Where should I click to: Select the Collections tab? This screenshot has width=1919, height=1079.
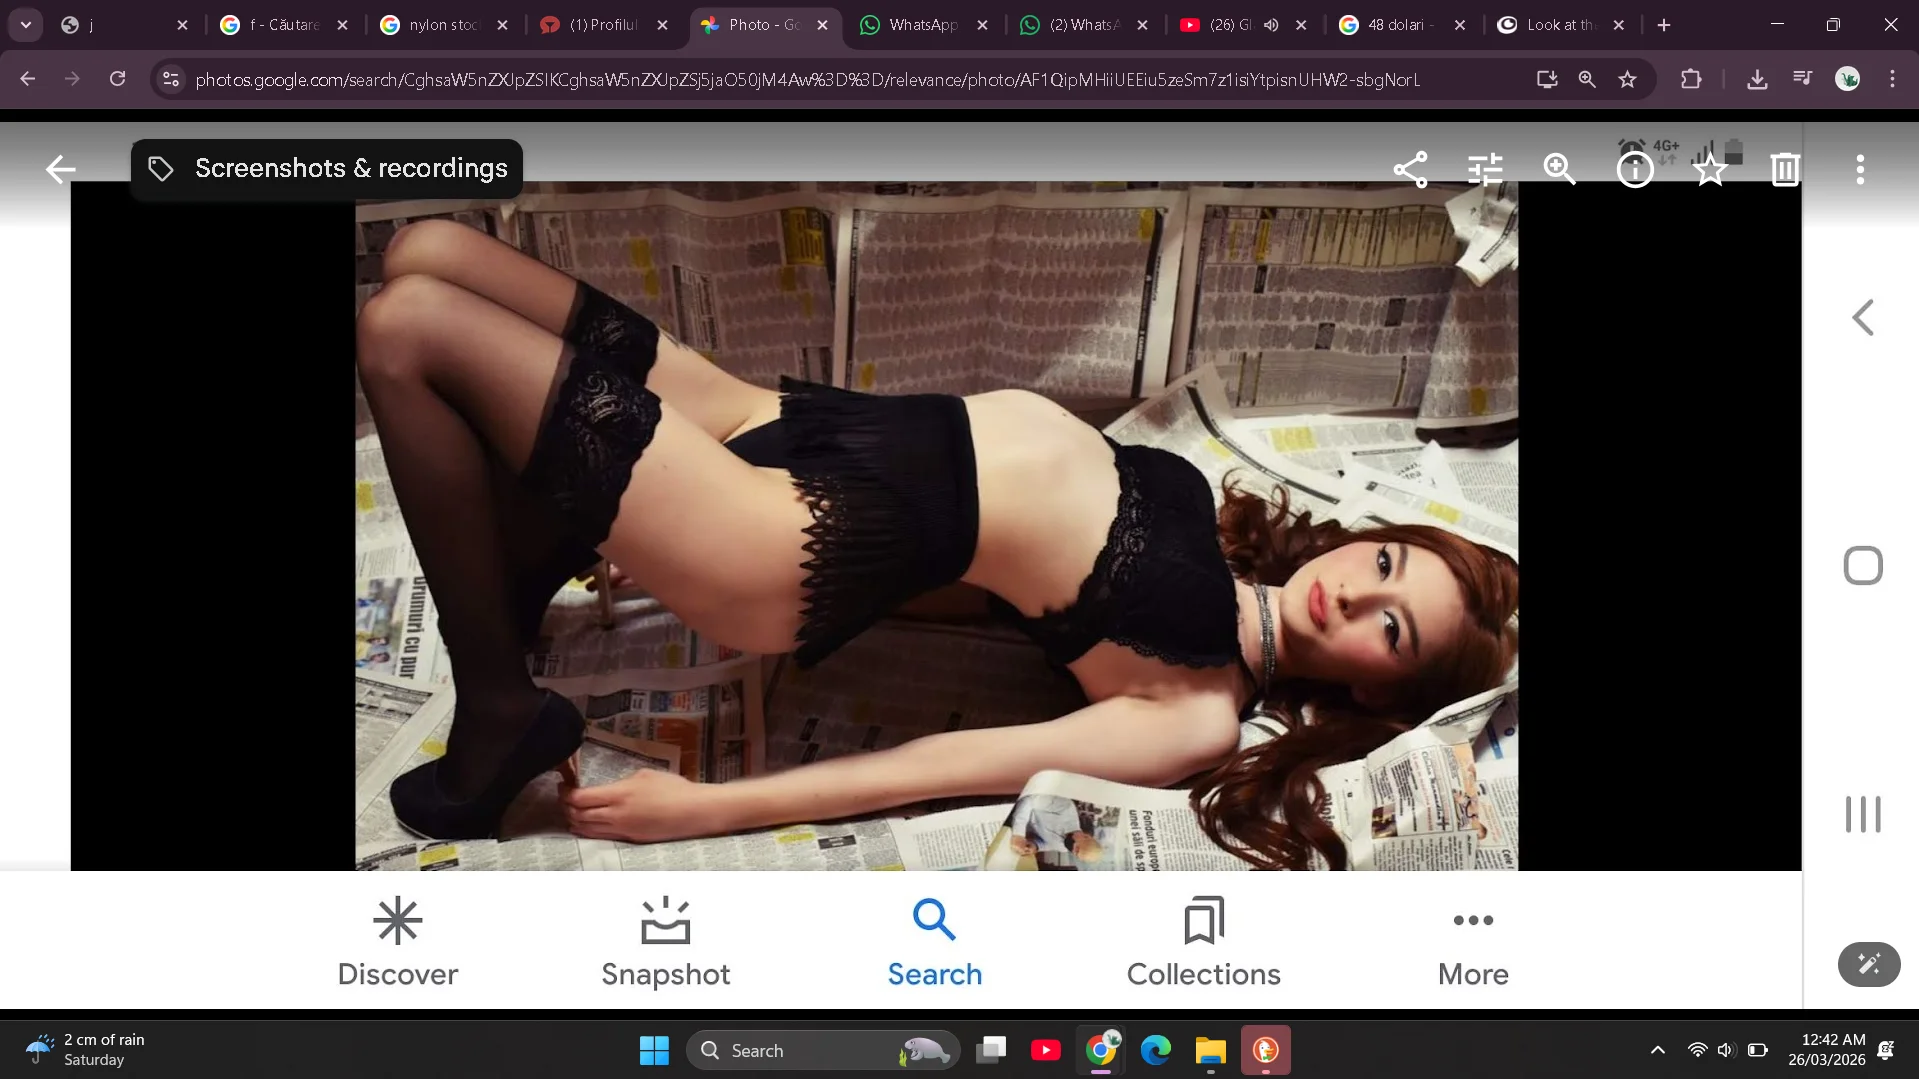[1203, 943]
